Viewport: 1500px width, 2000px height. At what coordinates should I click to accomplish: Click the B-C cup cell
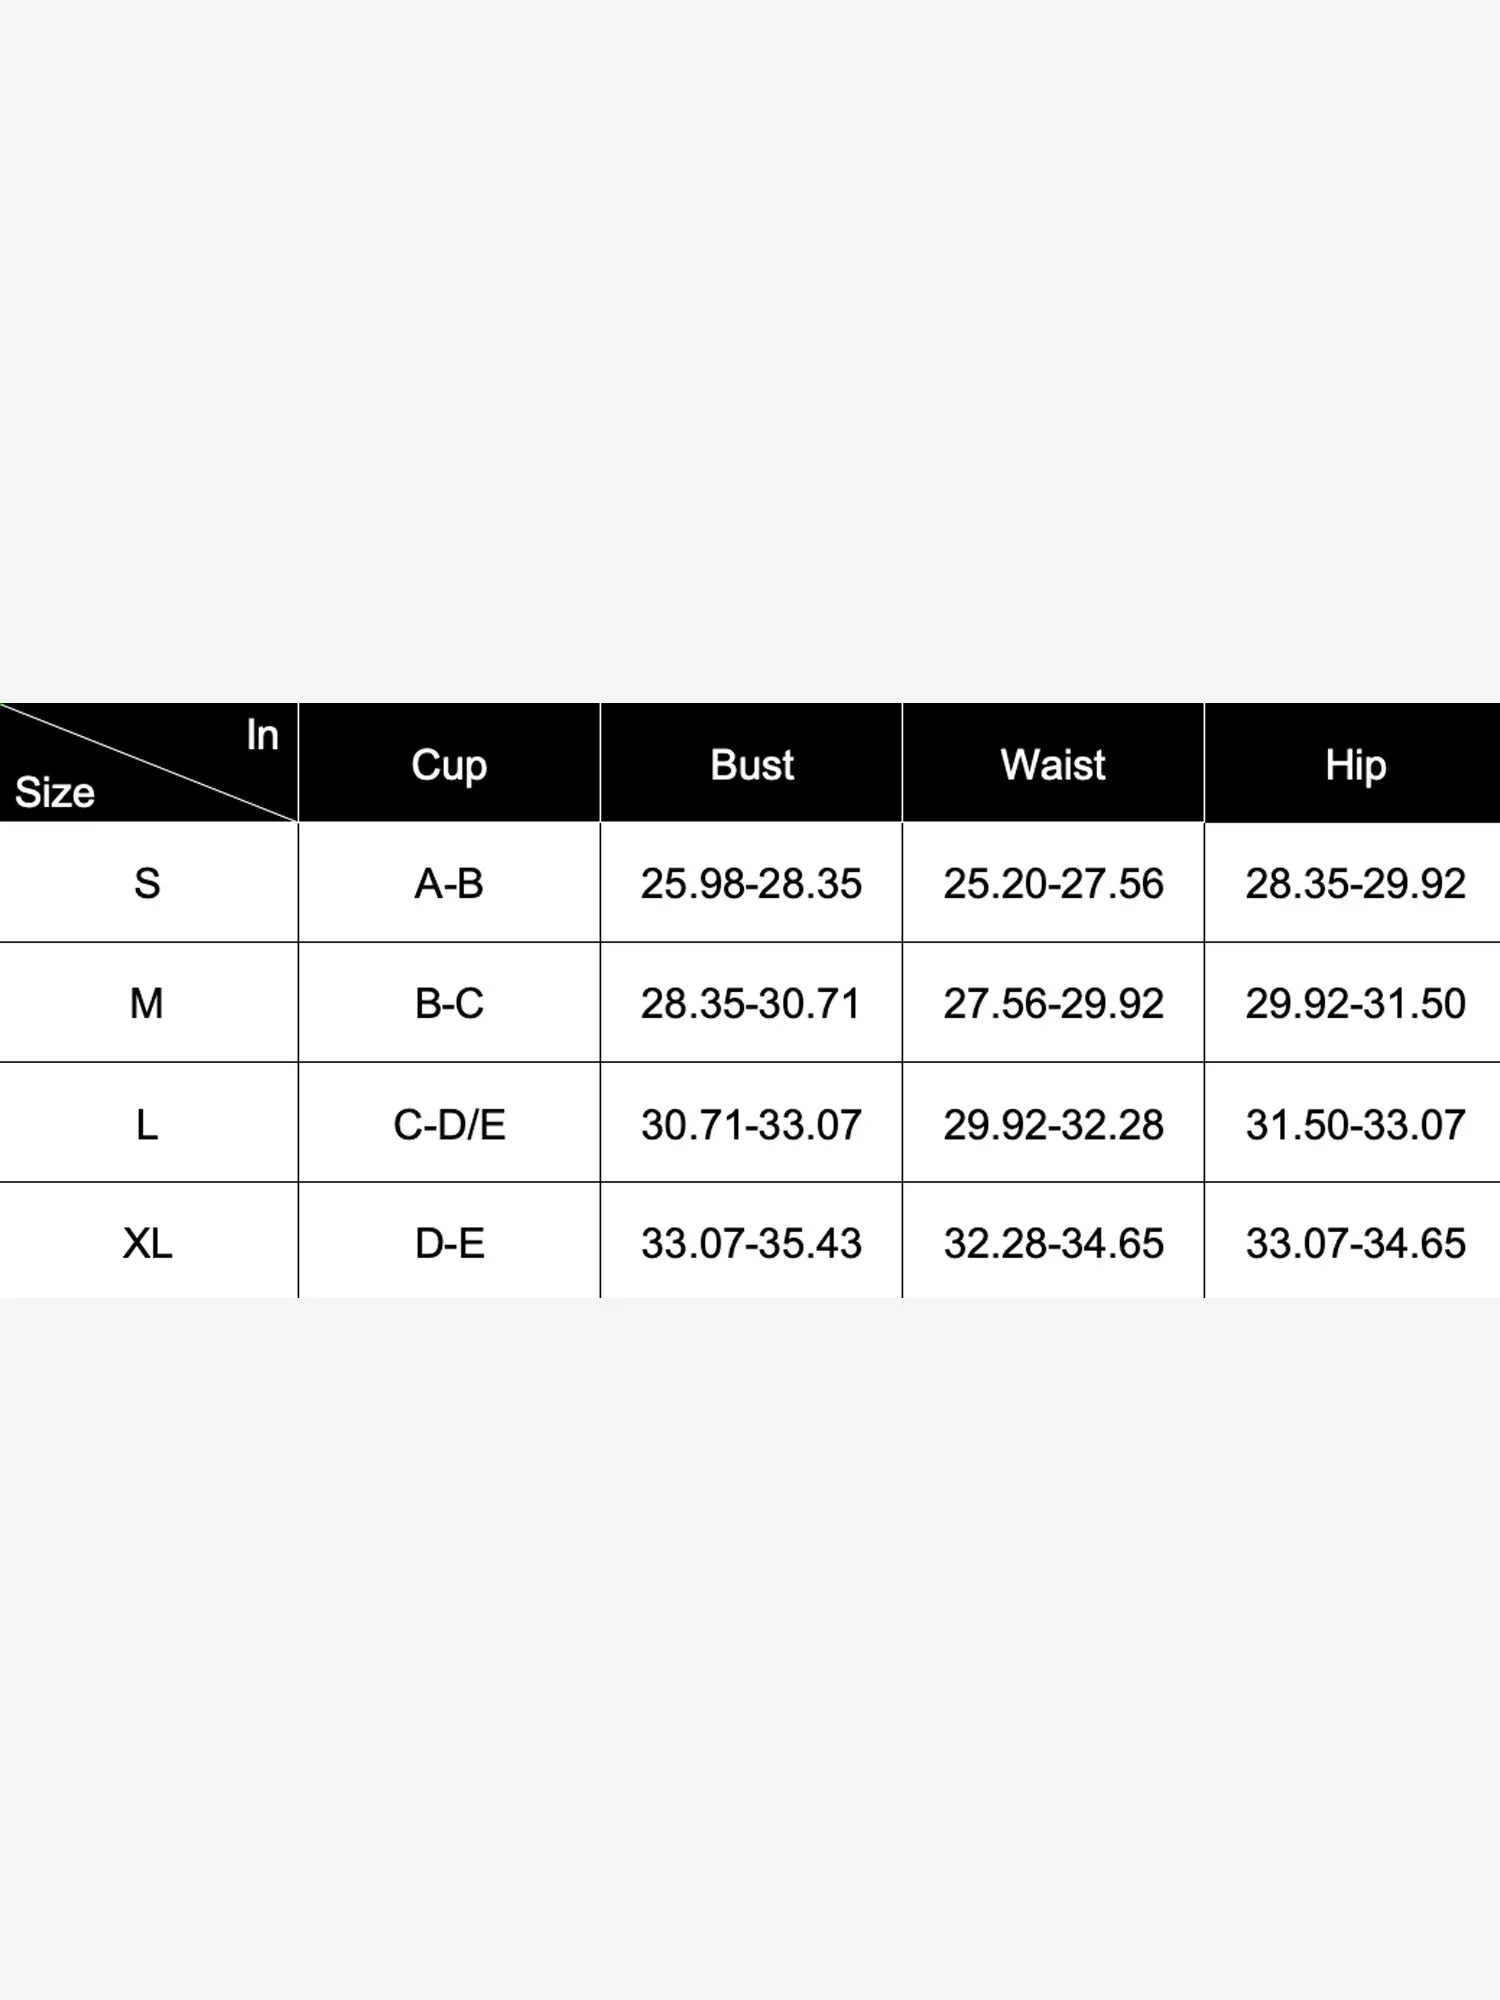[x=449, y=1003]
